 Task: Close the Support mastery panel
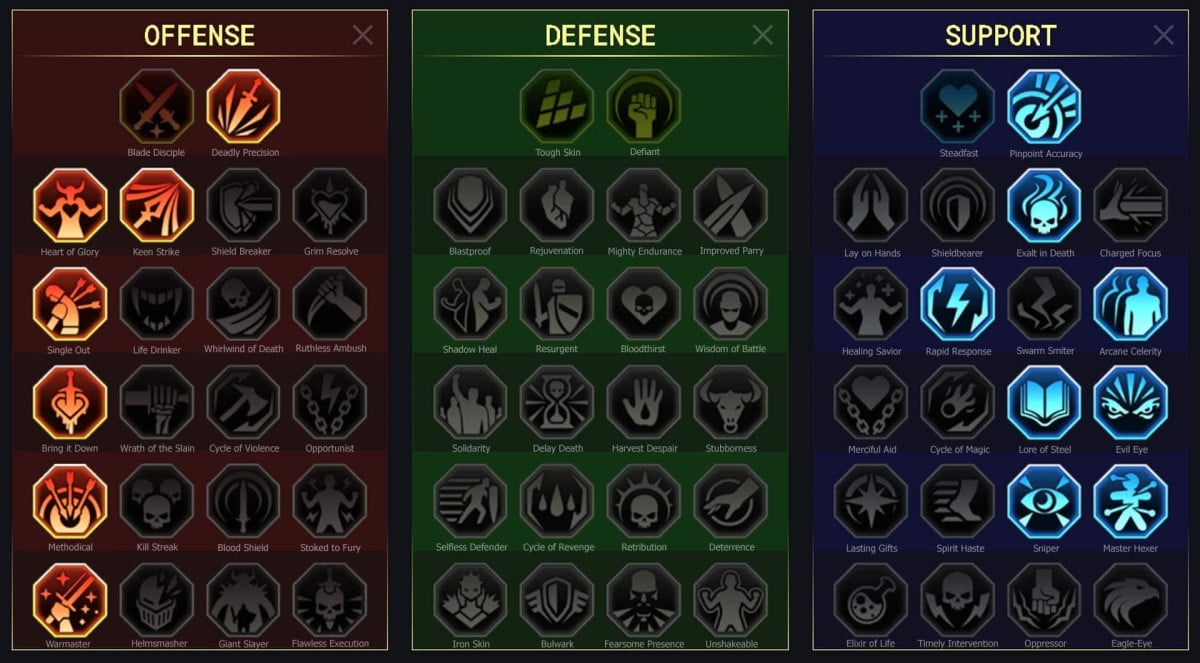[1164, 36]
